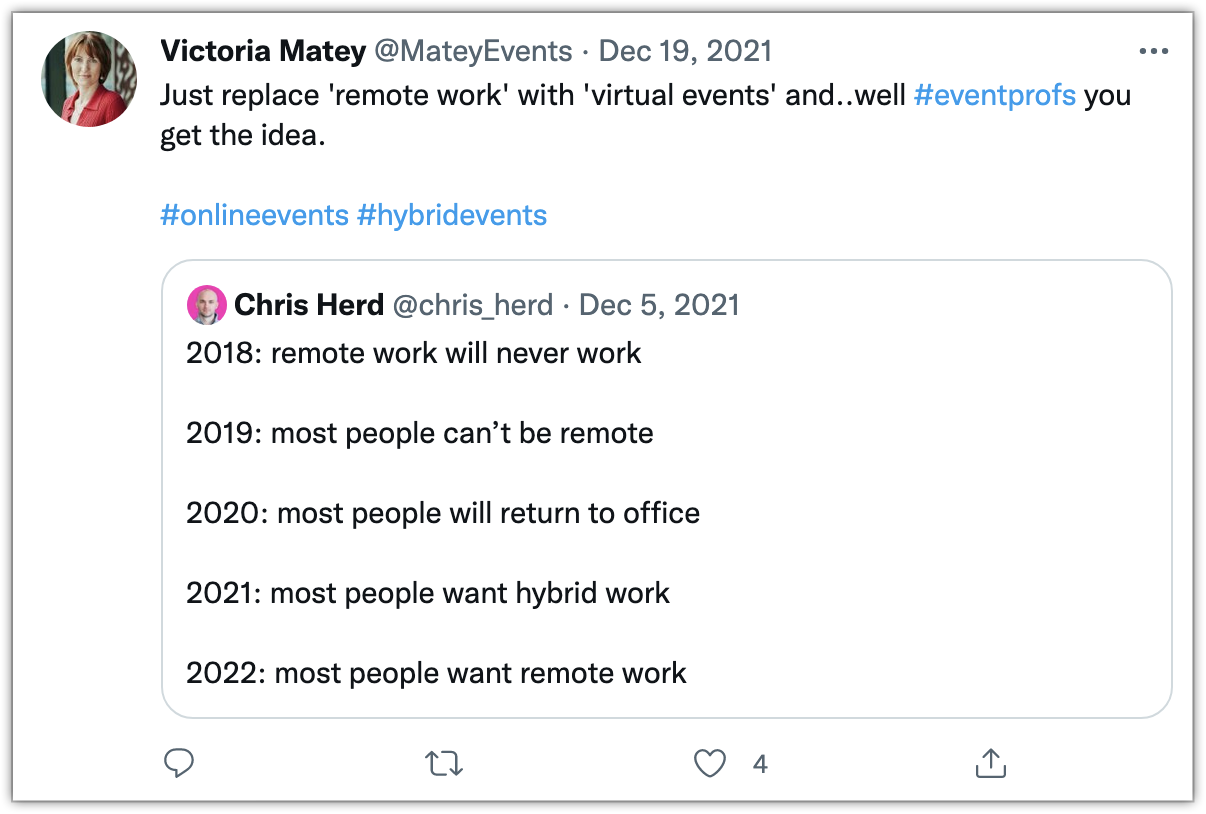Click the @chris_herd handle
The image size is (1206, 814).
click(x=472, y=305)
